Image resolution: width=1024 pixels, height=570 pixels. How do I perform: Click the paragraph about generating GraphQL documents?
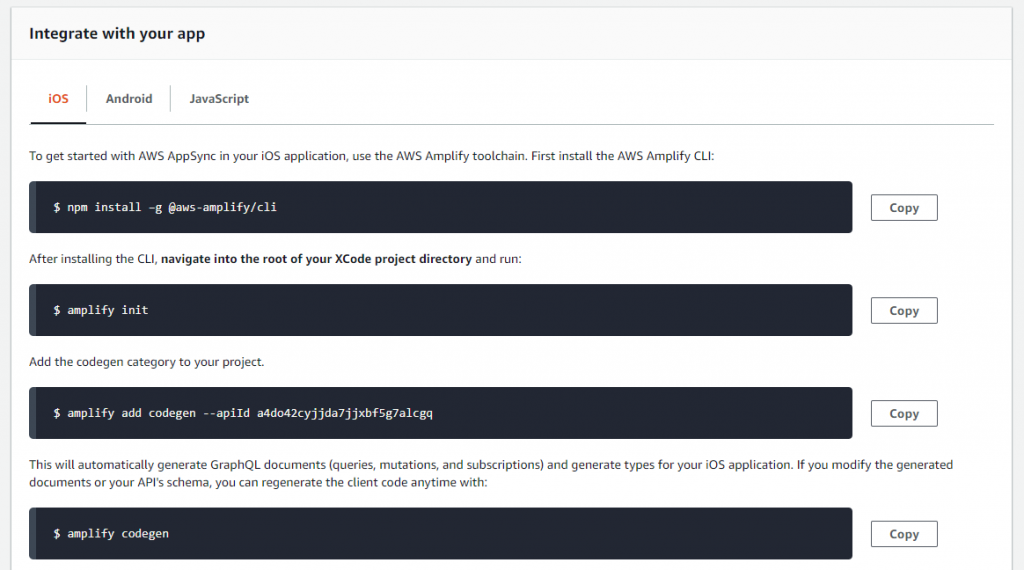point(491,473)
